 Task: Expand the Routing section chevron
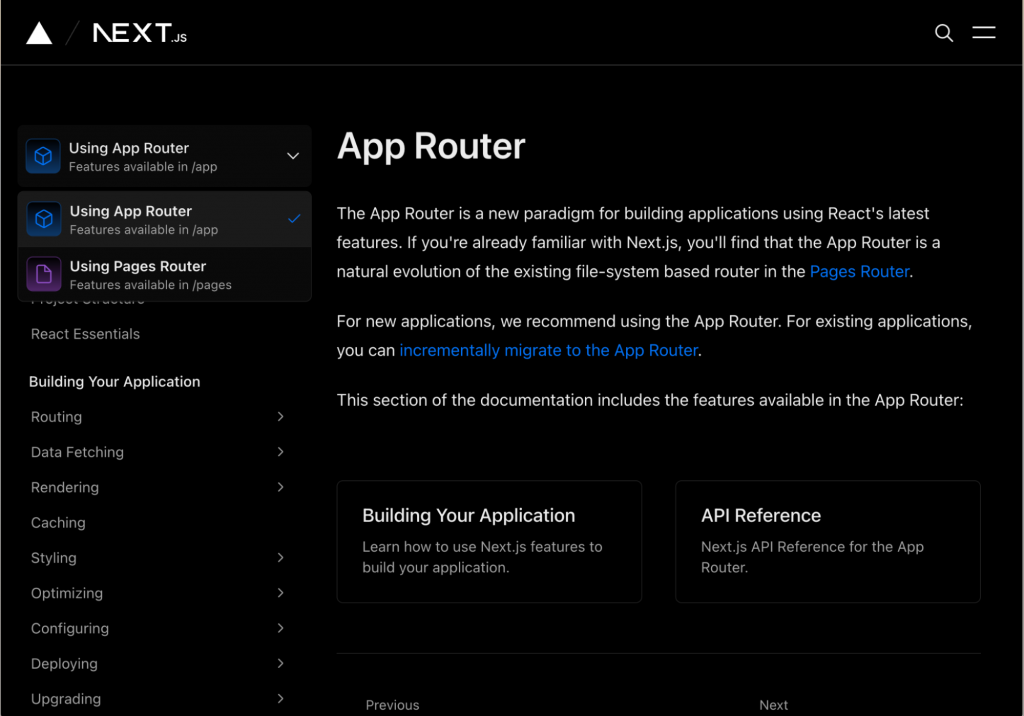280,417
